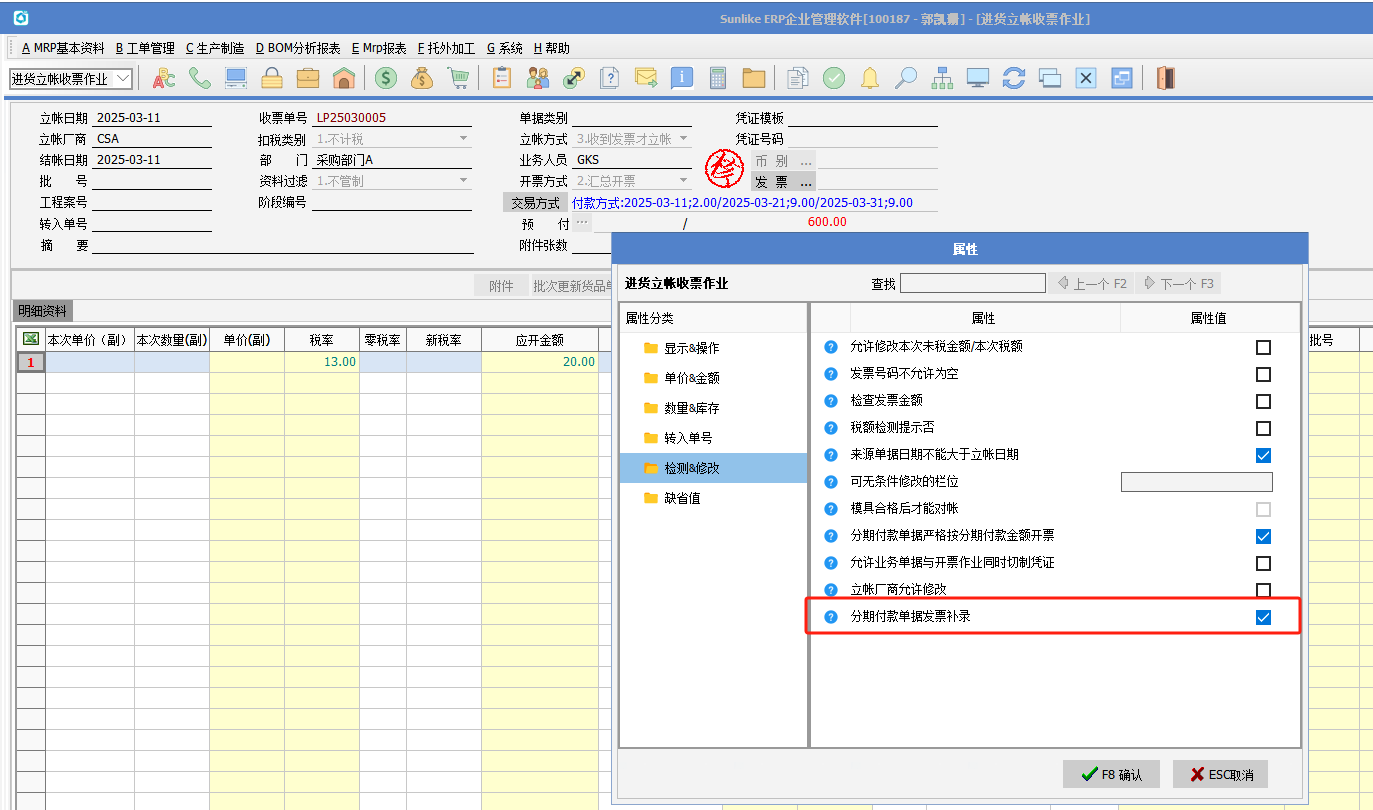Toggle 立帐厂商允许修改 checkbox
The width and height of the screenshot is (1373, 810).
[1263, 590]
